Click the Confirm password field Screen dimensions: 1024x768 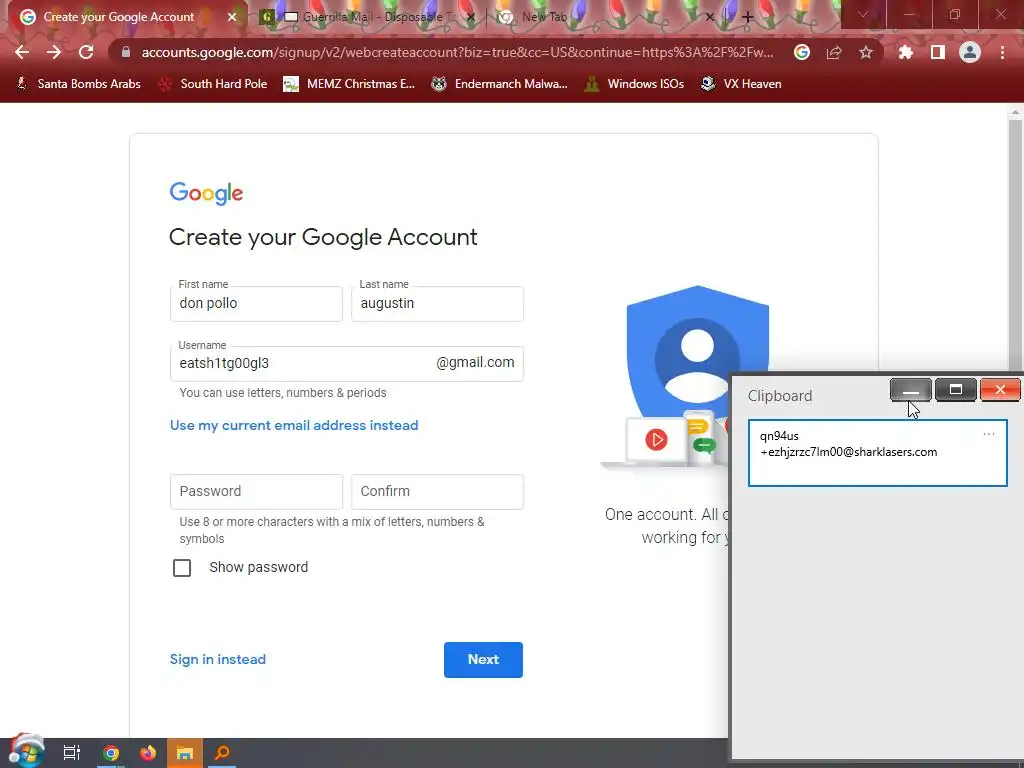pos(437,492)
